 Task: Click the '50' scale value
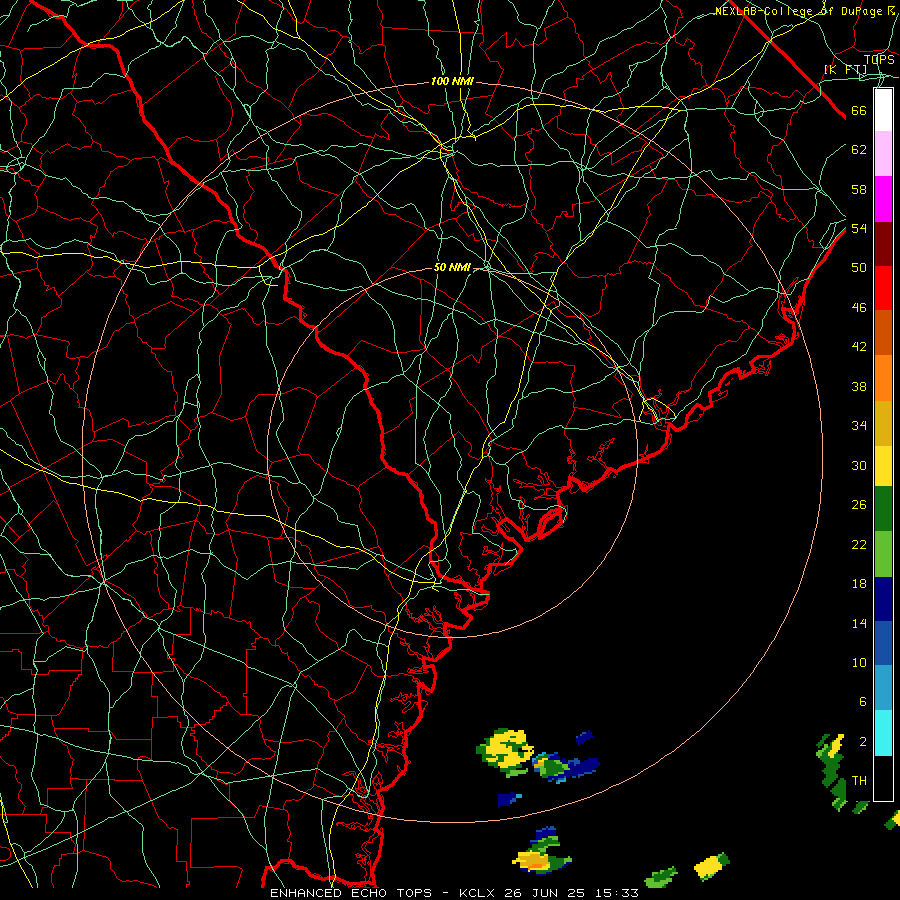click(x=859, y=267)
